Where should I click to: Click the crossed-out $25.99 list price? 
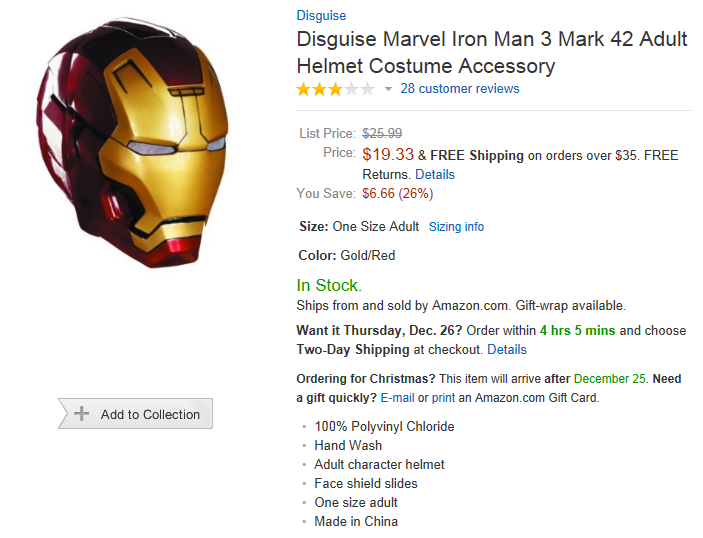[x=382, y=133]
